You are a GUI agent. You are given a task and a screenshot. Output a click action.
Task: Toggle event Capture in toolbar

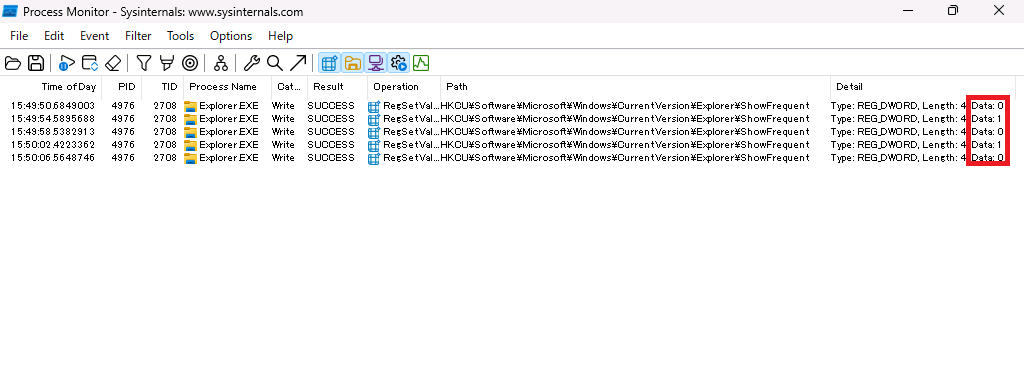click(66, 63)
